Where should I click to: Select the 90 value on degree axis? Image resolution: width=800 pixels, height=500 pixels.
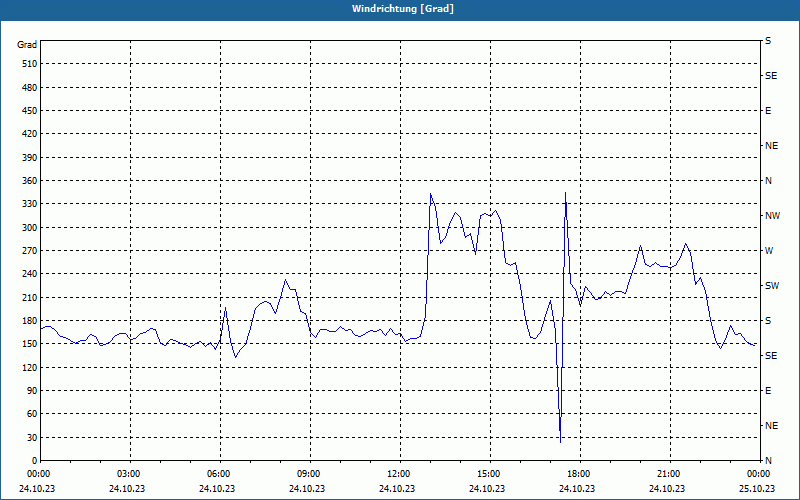(x=32, y=391)
